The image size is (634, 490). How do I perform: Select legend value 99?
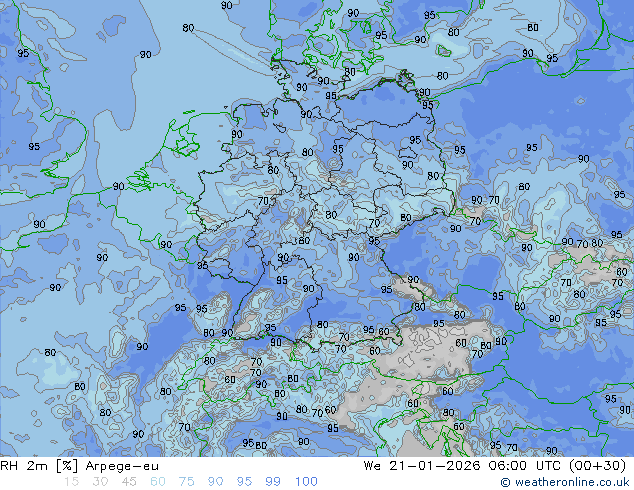tap(273, 482)
